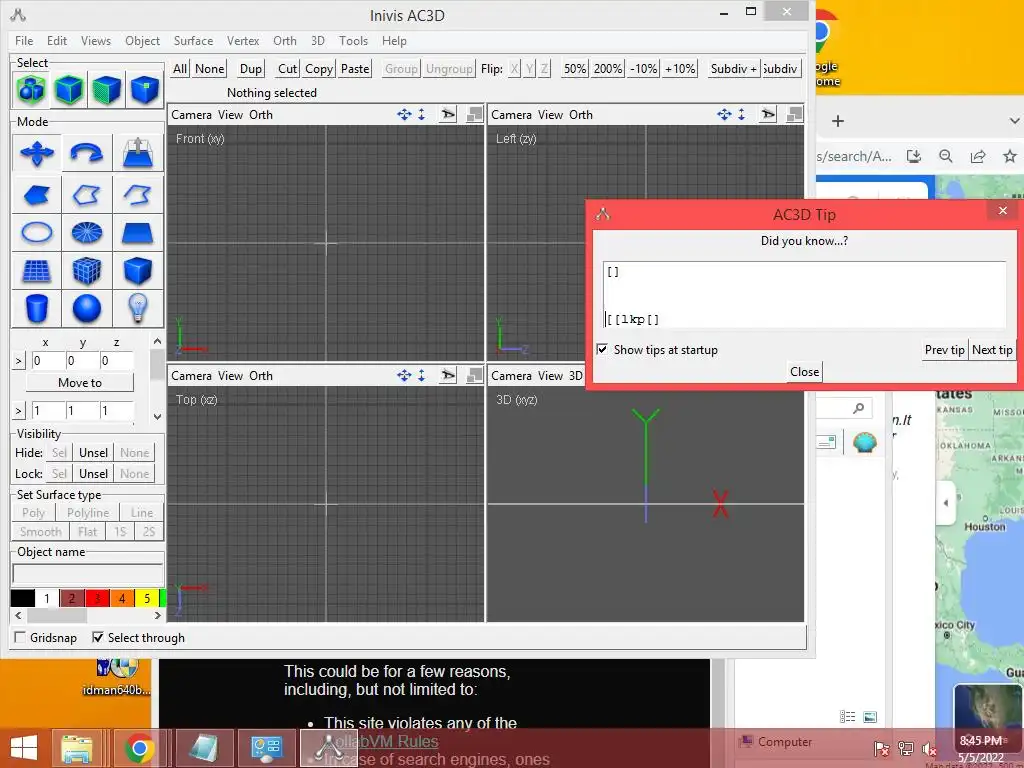Uncheck Show tips at startup
1024x768 pixels.
pyautogui.click(x=602, y=349)
